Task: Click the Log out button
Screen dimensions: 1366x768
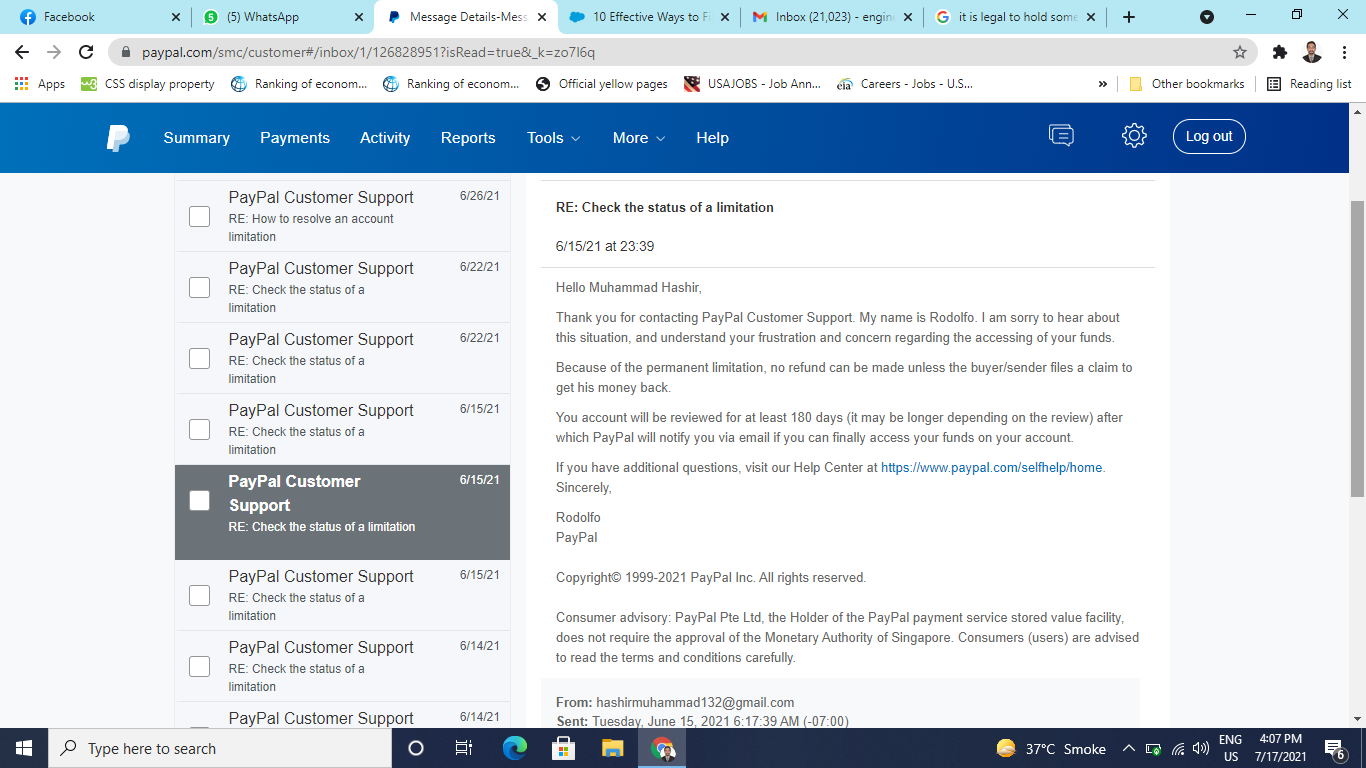Action: [1209, 137]
